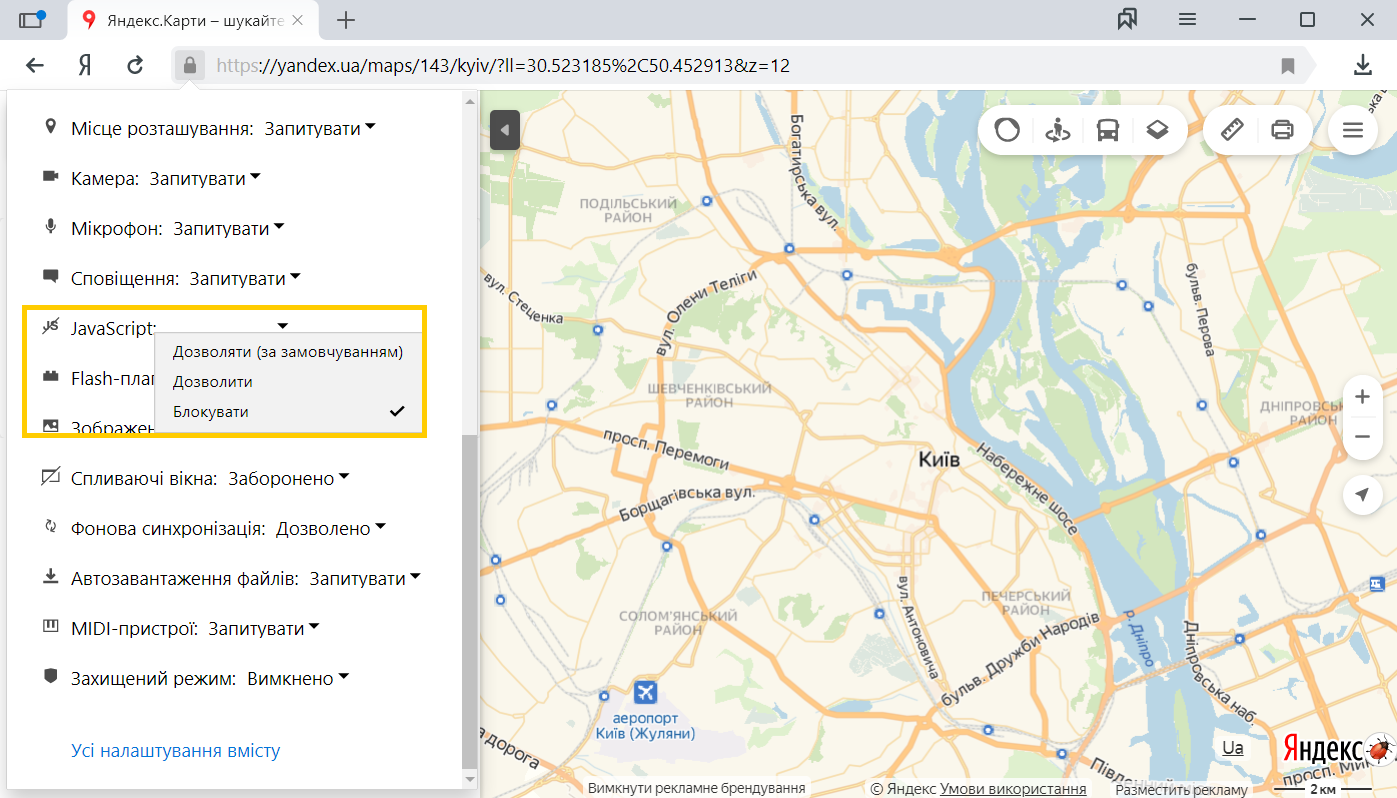Image resolution: width=1397 pixels, height=798 pixels.
Task: Open the Автозавантаження файлів dropdown
Action: 365,579
